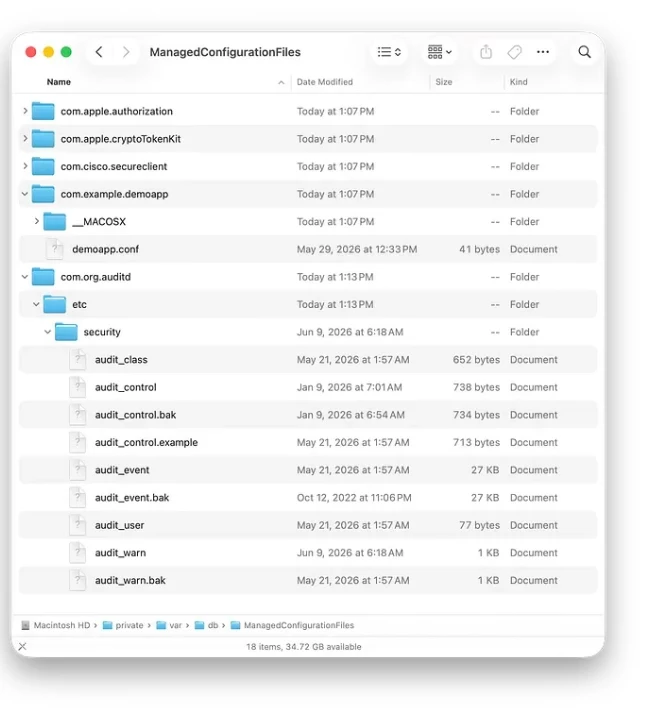This screenshot has height=724, width=662.
Task: Select the __MACOSX folder icon
Action: (54, 221)
